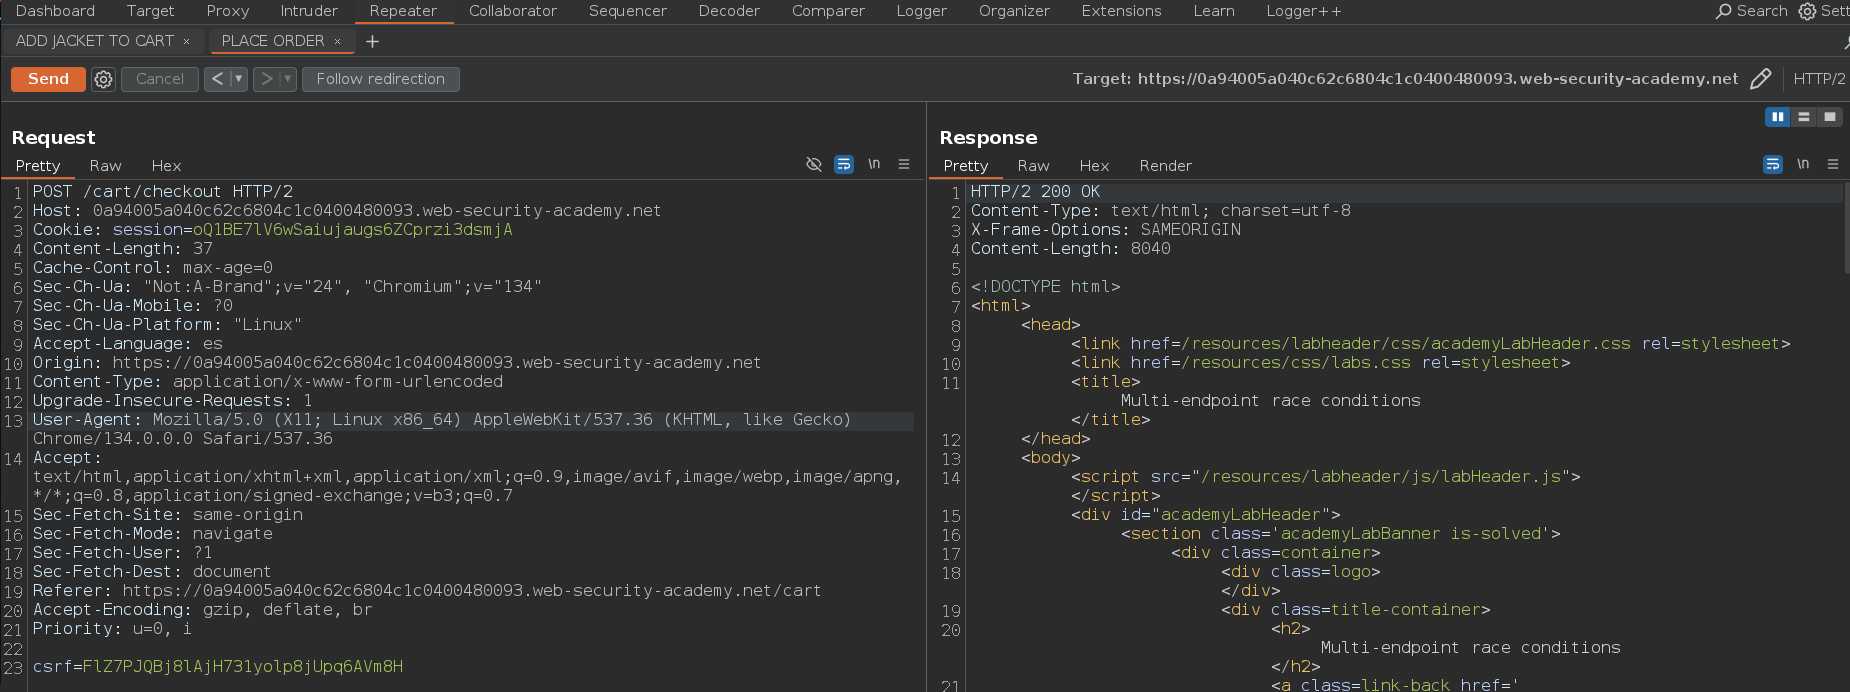Toggle line wrap in Response viewer
This screenshot has width=1850, height=692.
(x=1773, y=164)
